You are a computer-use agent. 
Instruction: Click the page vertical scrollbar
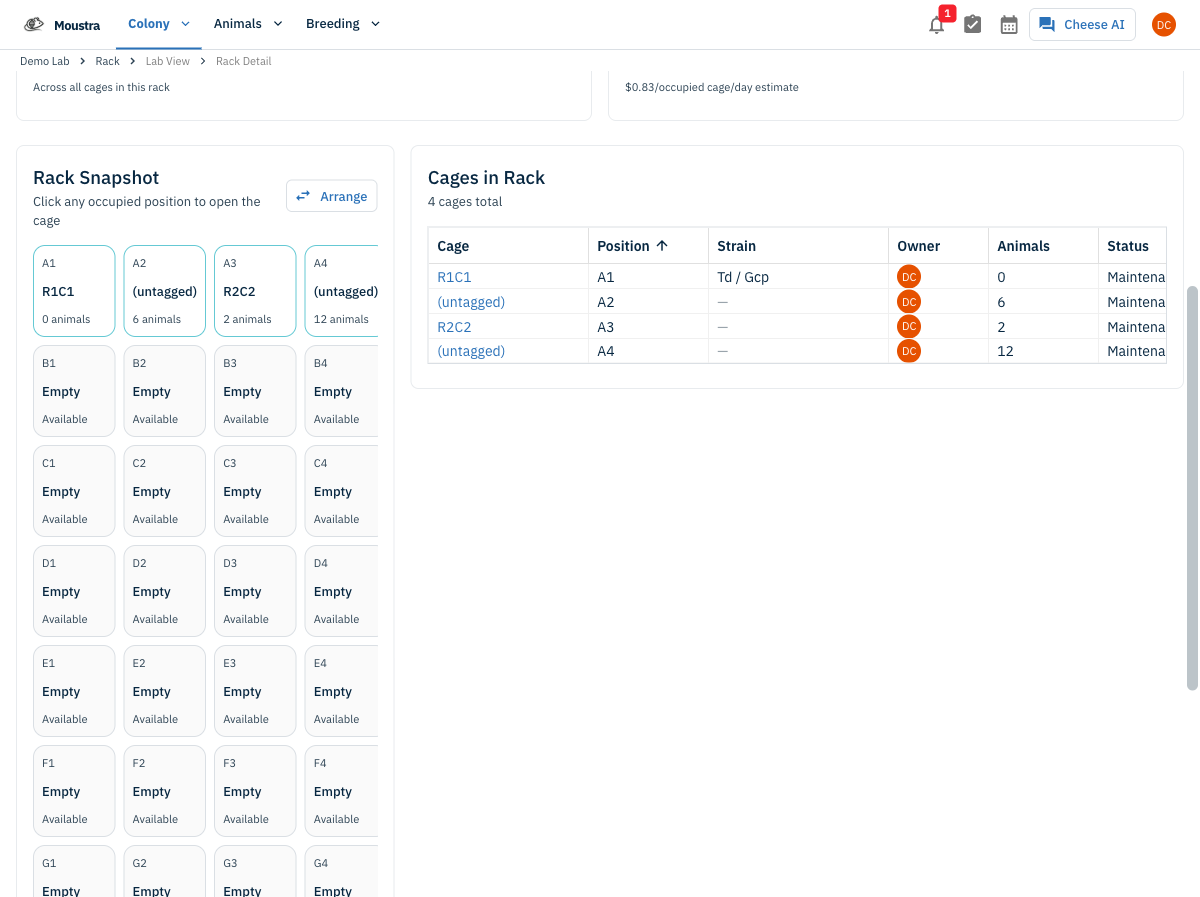click(x=1191, y=488)
